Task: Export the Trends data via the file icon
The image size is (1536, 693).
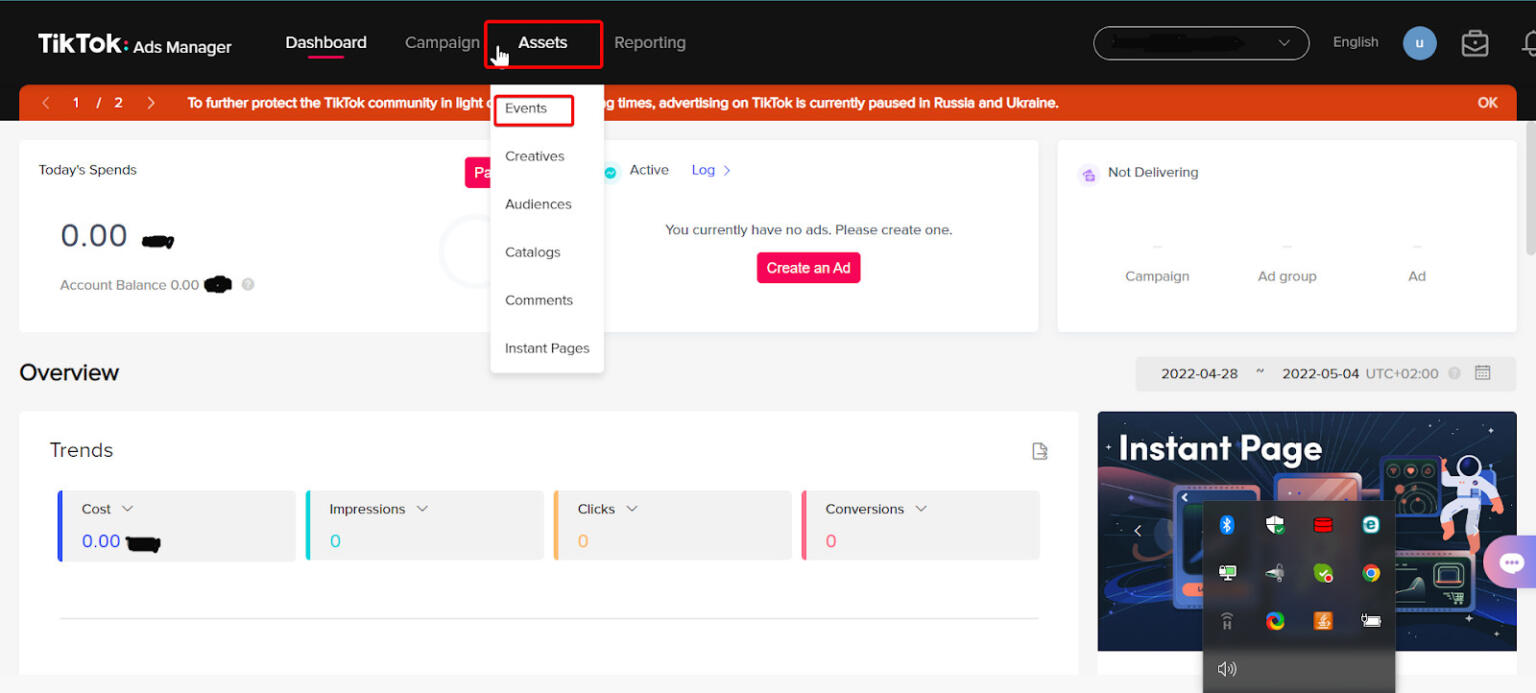Action: [x=1040, y=451]
